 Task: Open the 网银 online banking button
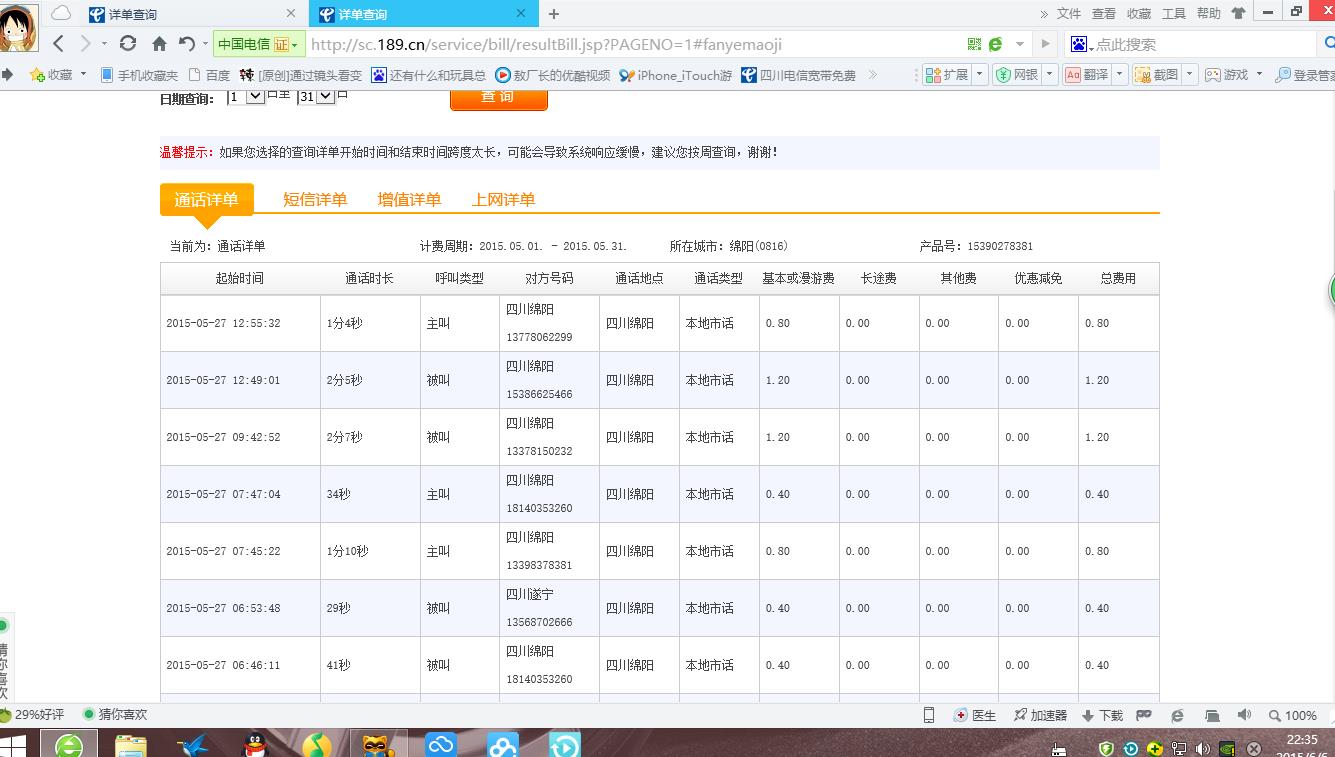pos(1017,75)
